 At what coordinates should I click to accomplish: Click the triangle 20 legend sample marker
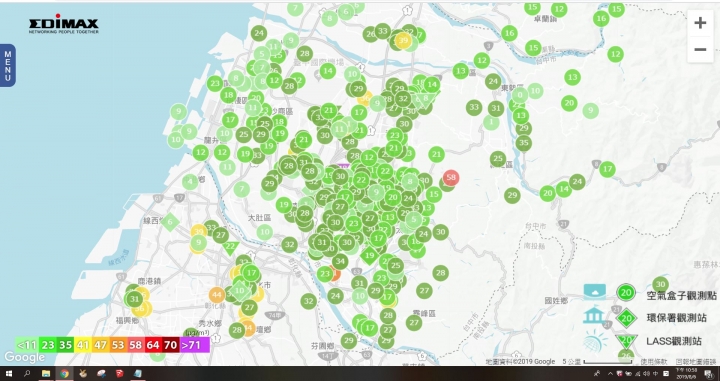(625, 341)
